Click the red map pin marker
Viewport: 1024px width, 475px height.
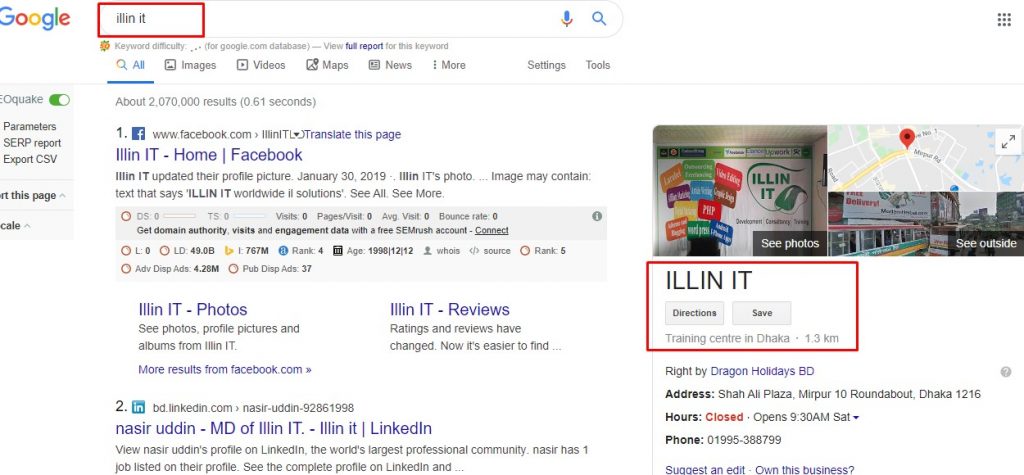point(908,139)
